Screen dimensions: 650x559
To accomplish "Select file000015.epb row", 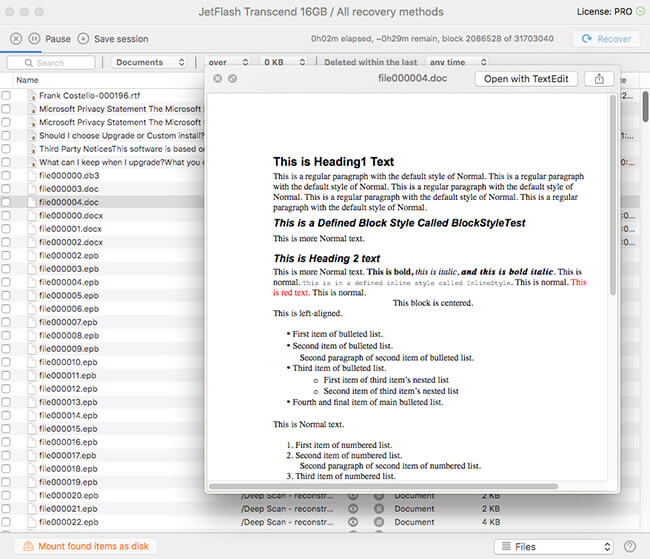I will point(102,428).
